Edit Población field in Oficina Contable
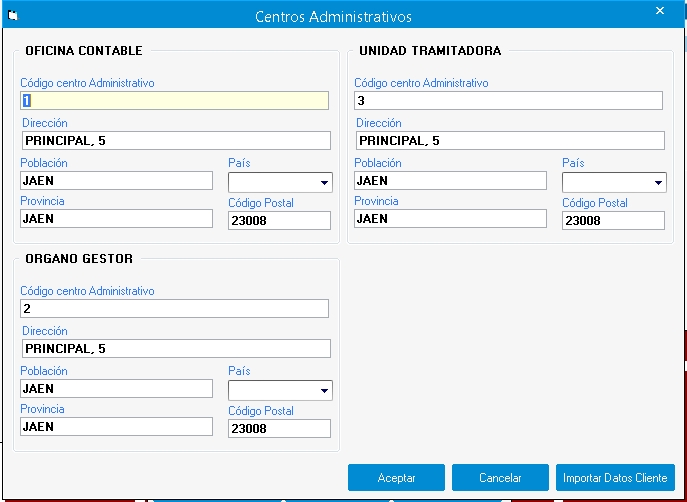687x502 pixels. [x=117, y=180]
